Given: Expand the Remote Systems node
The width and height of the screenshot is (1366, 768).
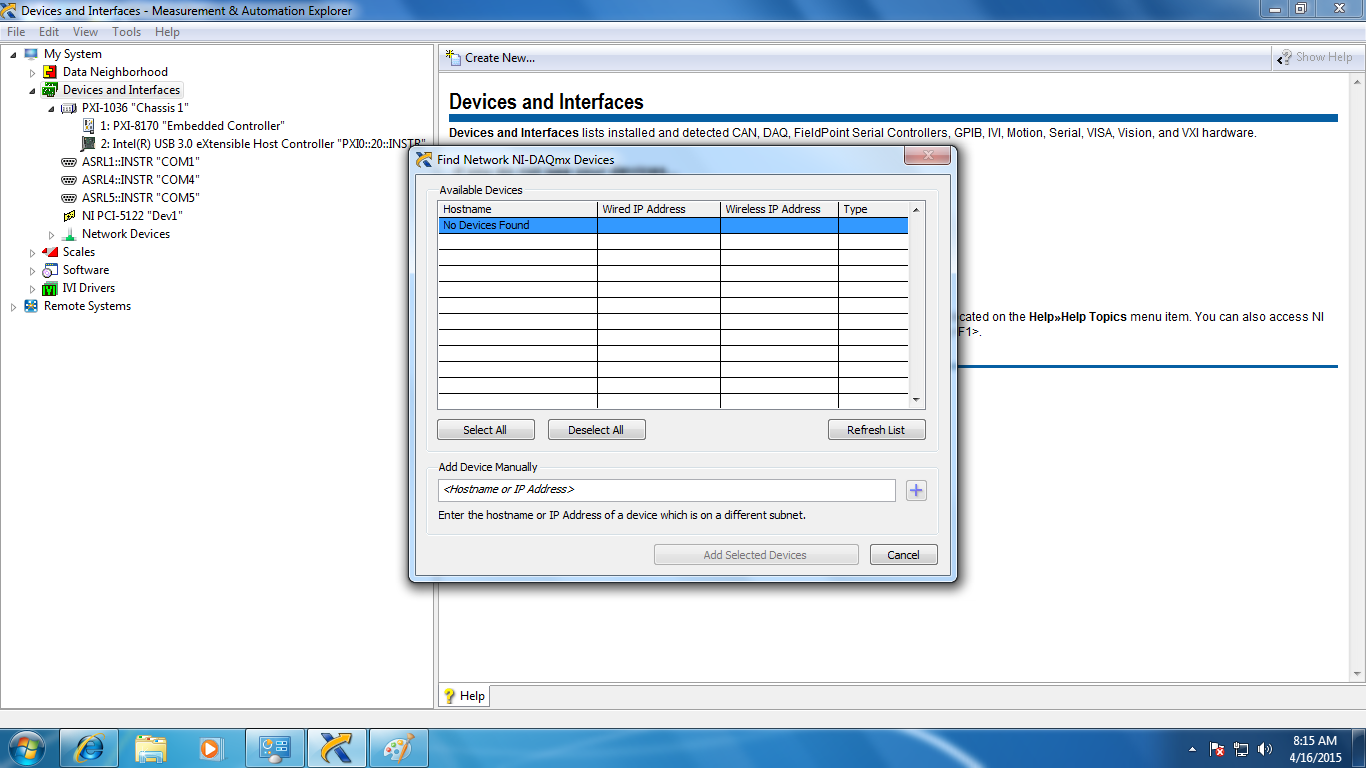Looking at the screenshot, I should (13, 306).
